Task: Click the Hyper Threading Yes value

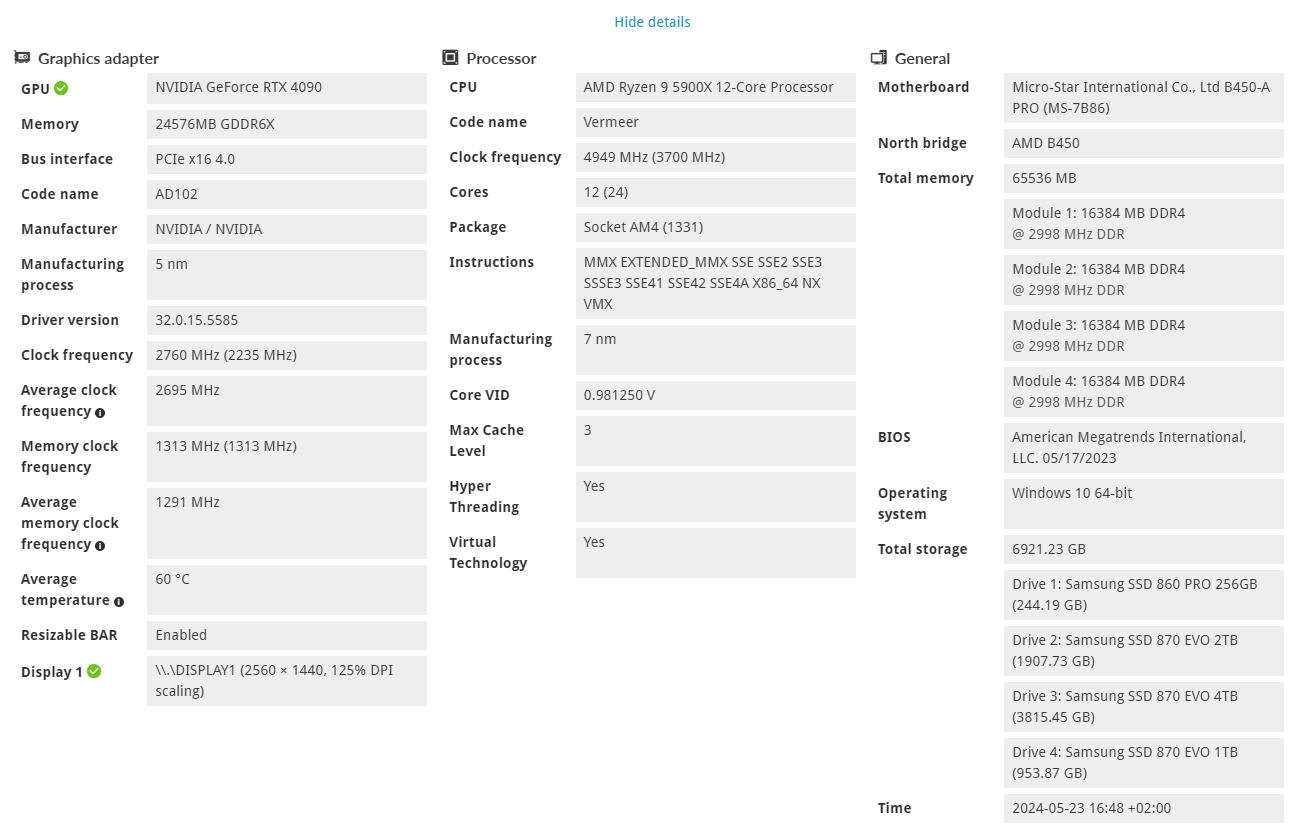Action: point(716,497)
